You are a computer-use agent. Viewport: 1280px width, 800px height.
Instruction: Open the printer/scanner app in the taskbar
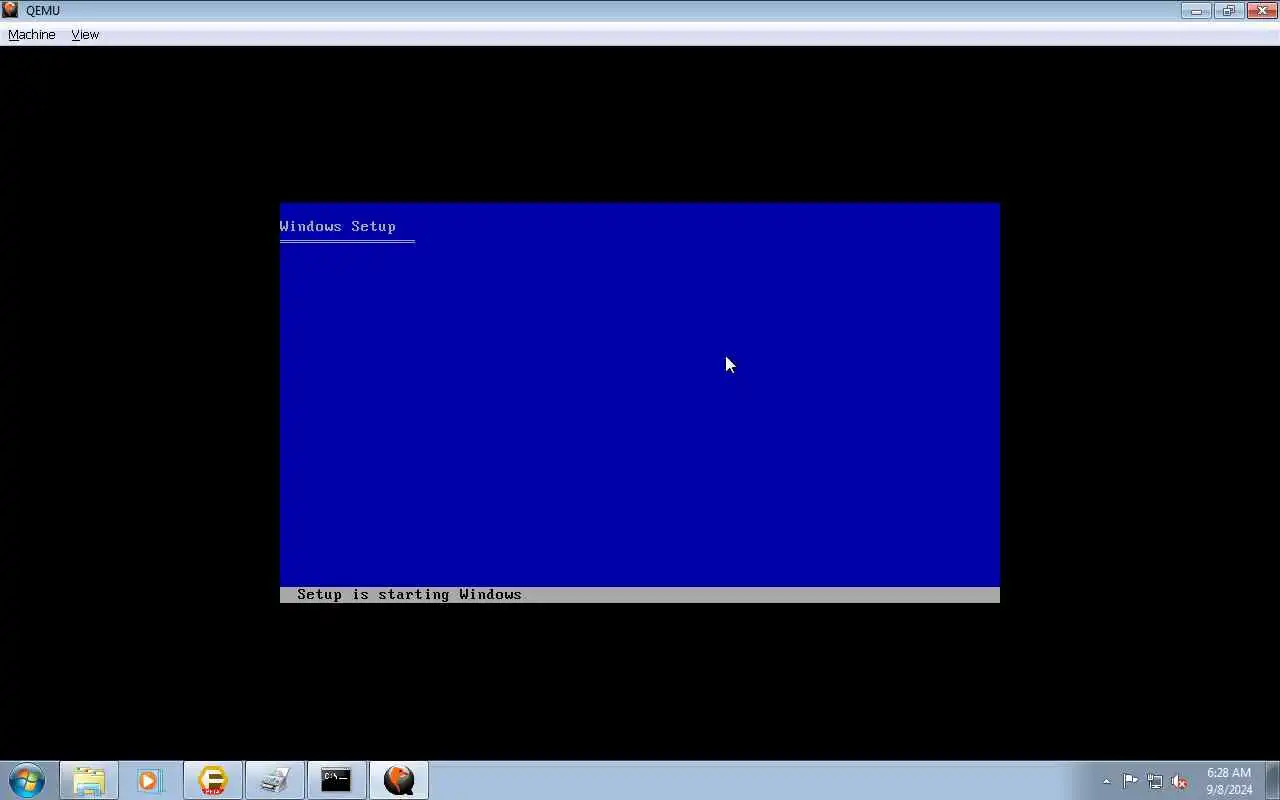274,780
